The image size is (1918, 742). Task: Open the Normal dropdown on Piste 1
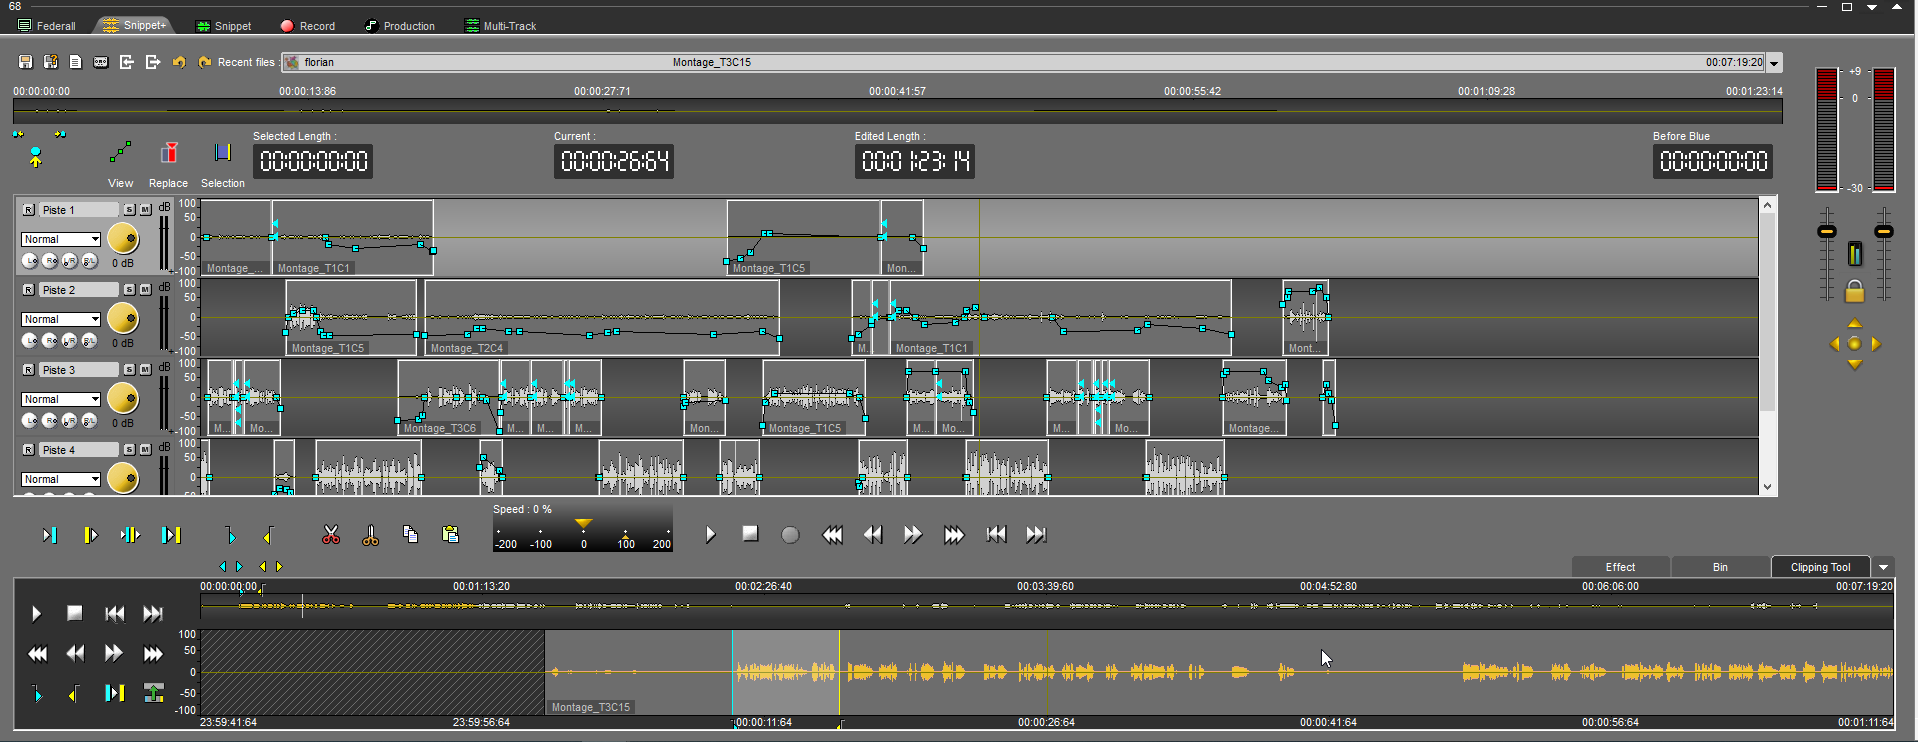click(61, 239)
